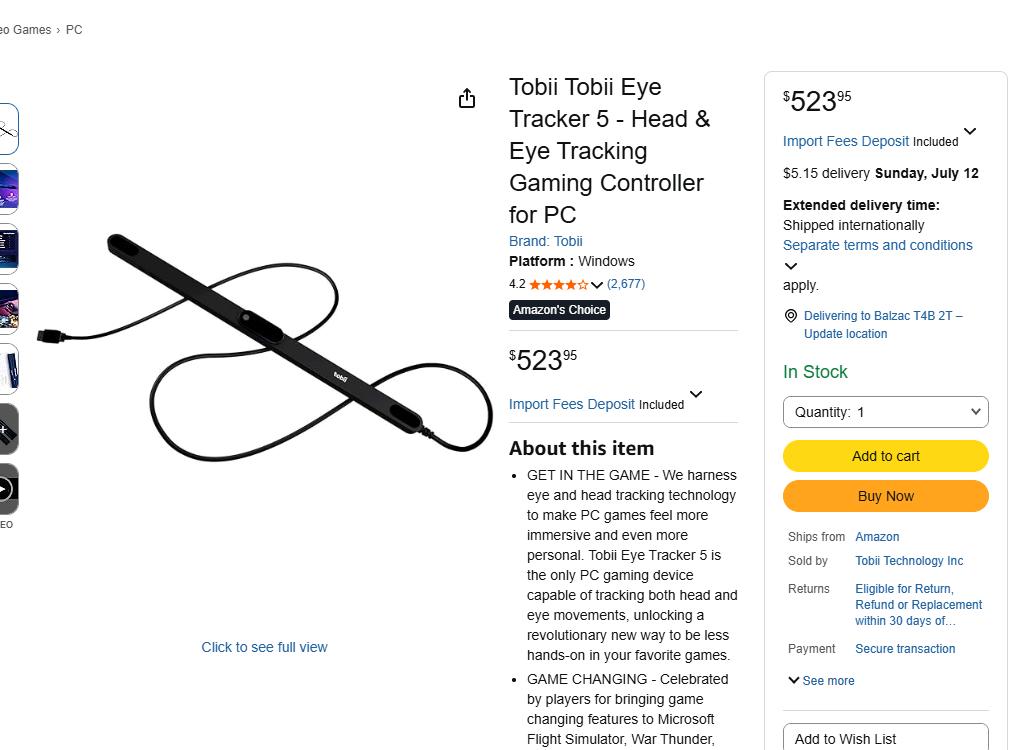
Task: Click Add to cart button
Action: pyautogui.click(x=885, y=456)
